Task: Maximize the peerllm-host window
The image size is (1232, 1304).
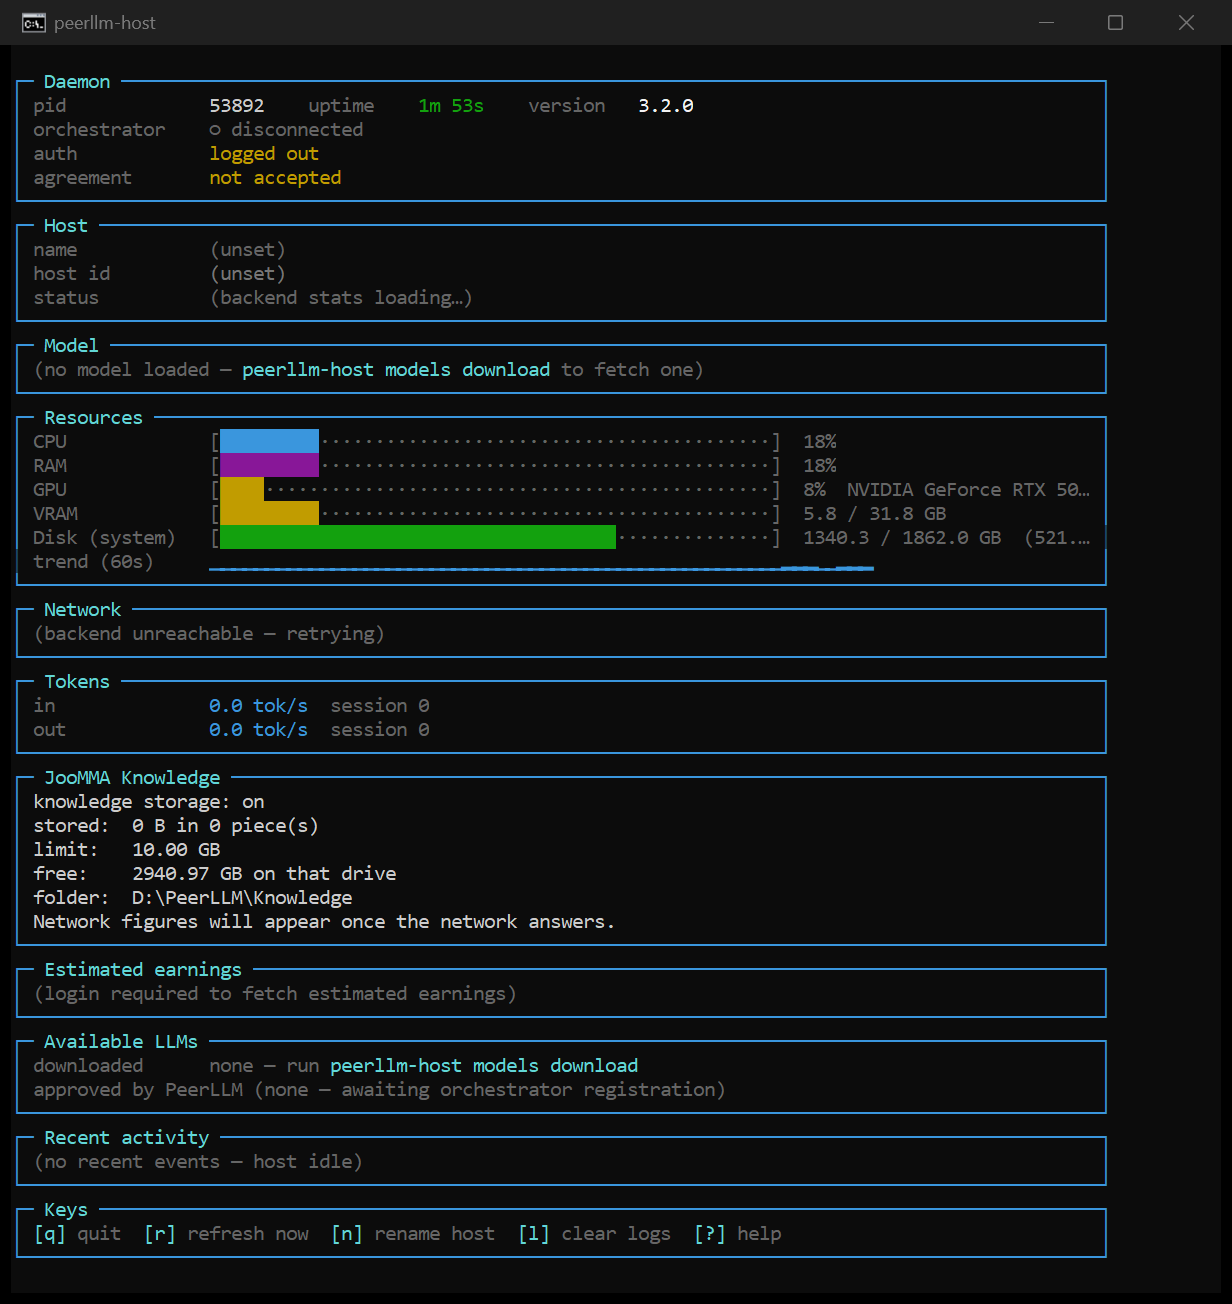Action: pyautogui.click(x=1116, y=22)
